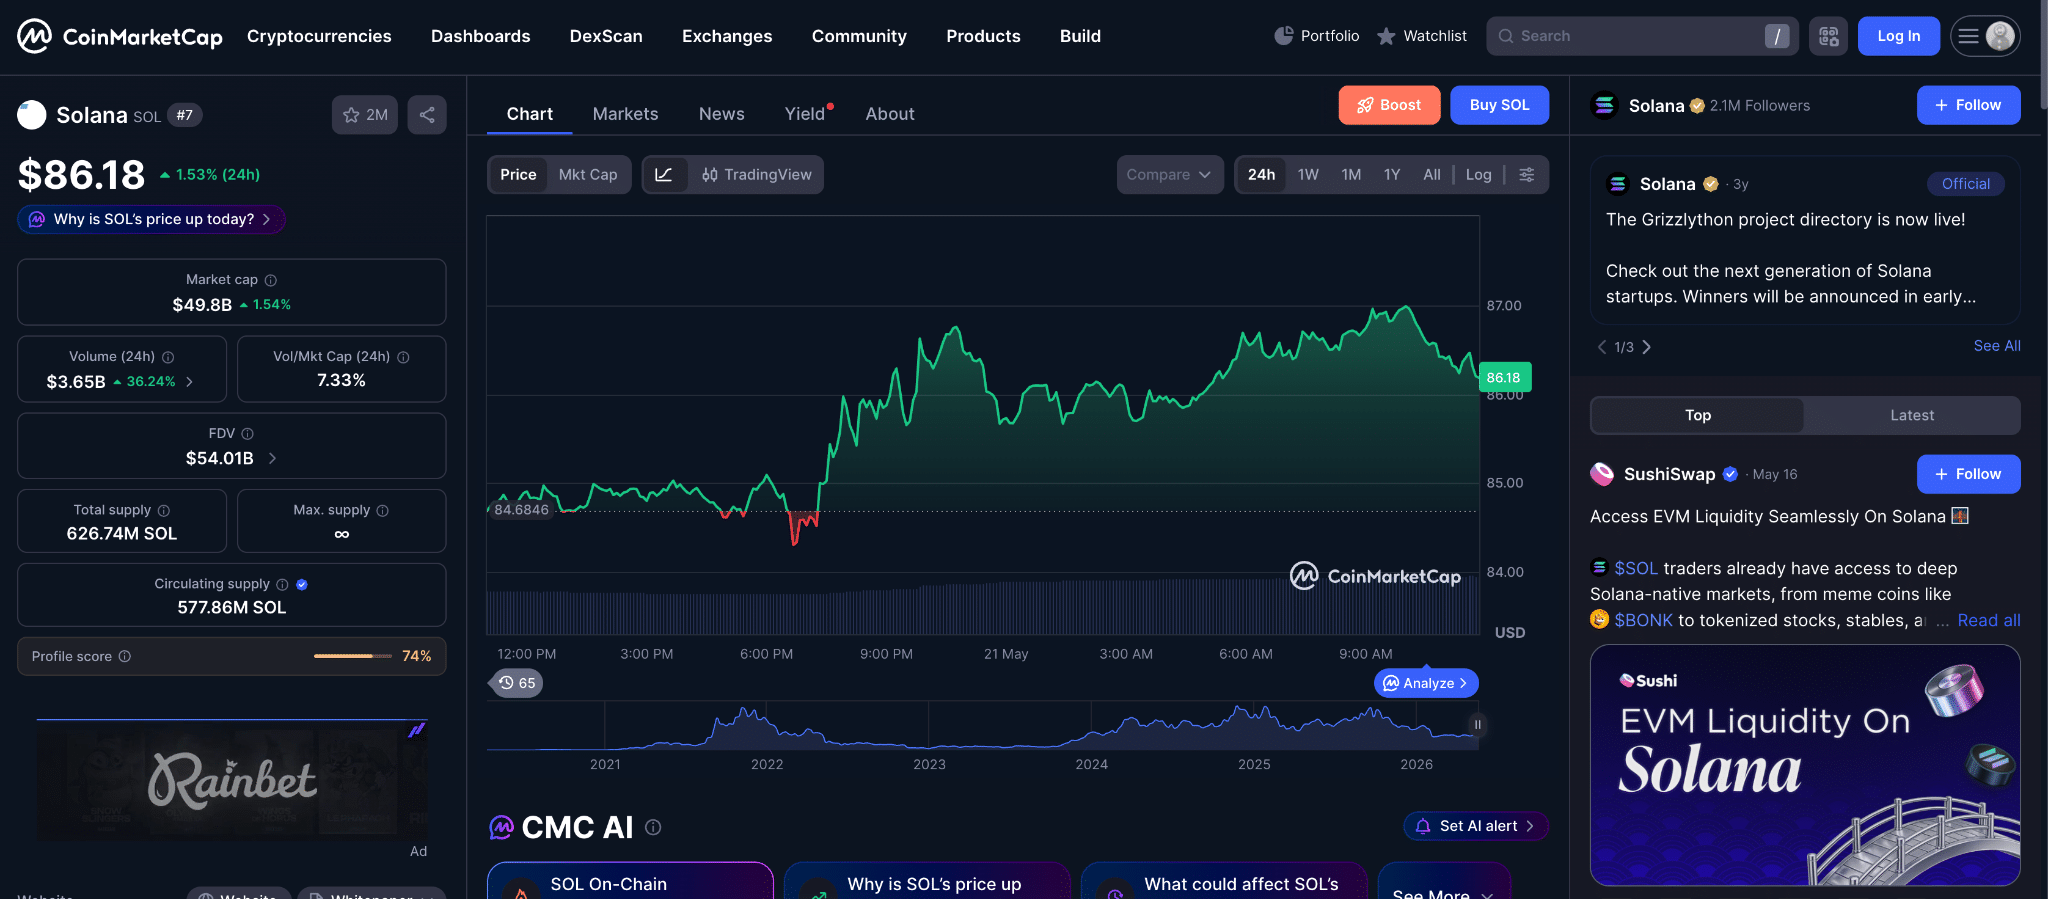Screen dimensions: 2048x899
Task: Switch to the Markets tab
Action: pyautogui.click(x=625, y=114)
